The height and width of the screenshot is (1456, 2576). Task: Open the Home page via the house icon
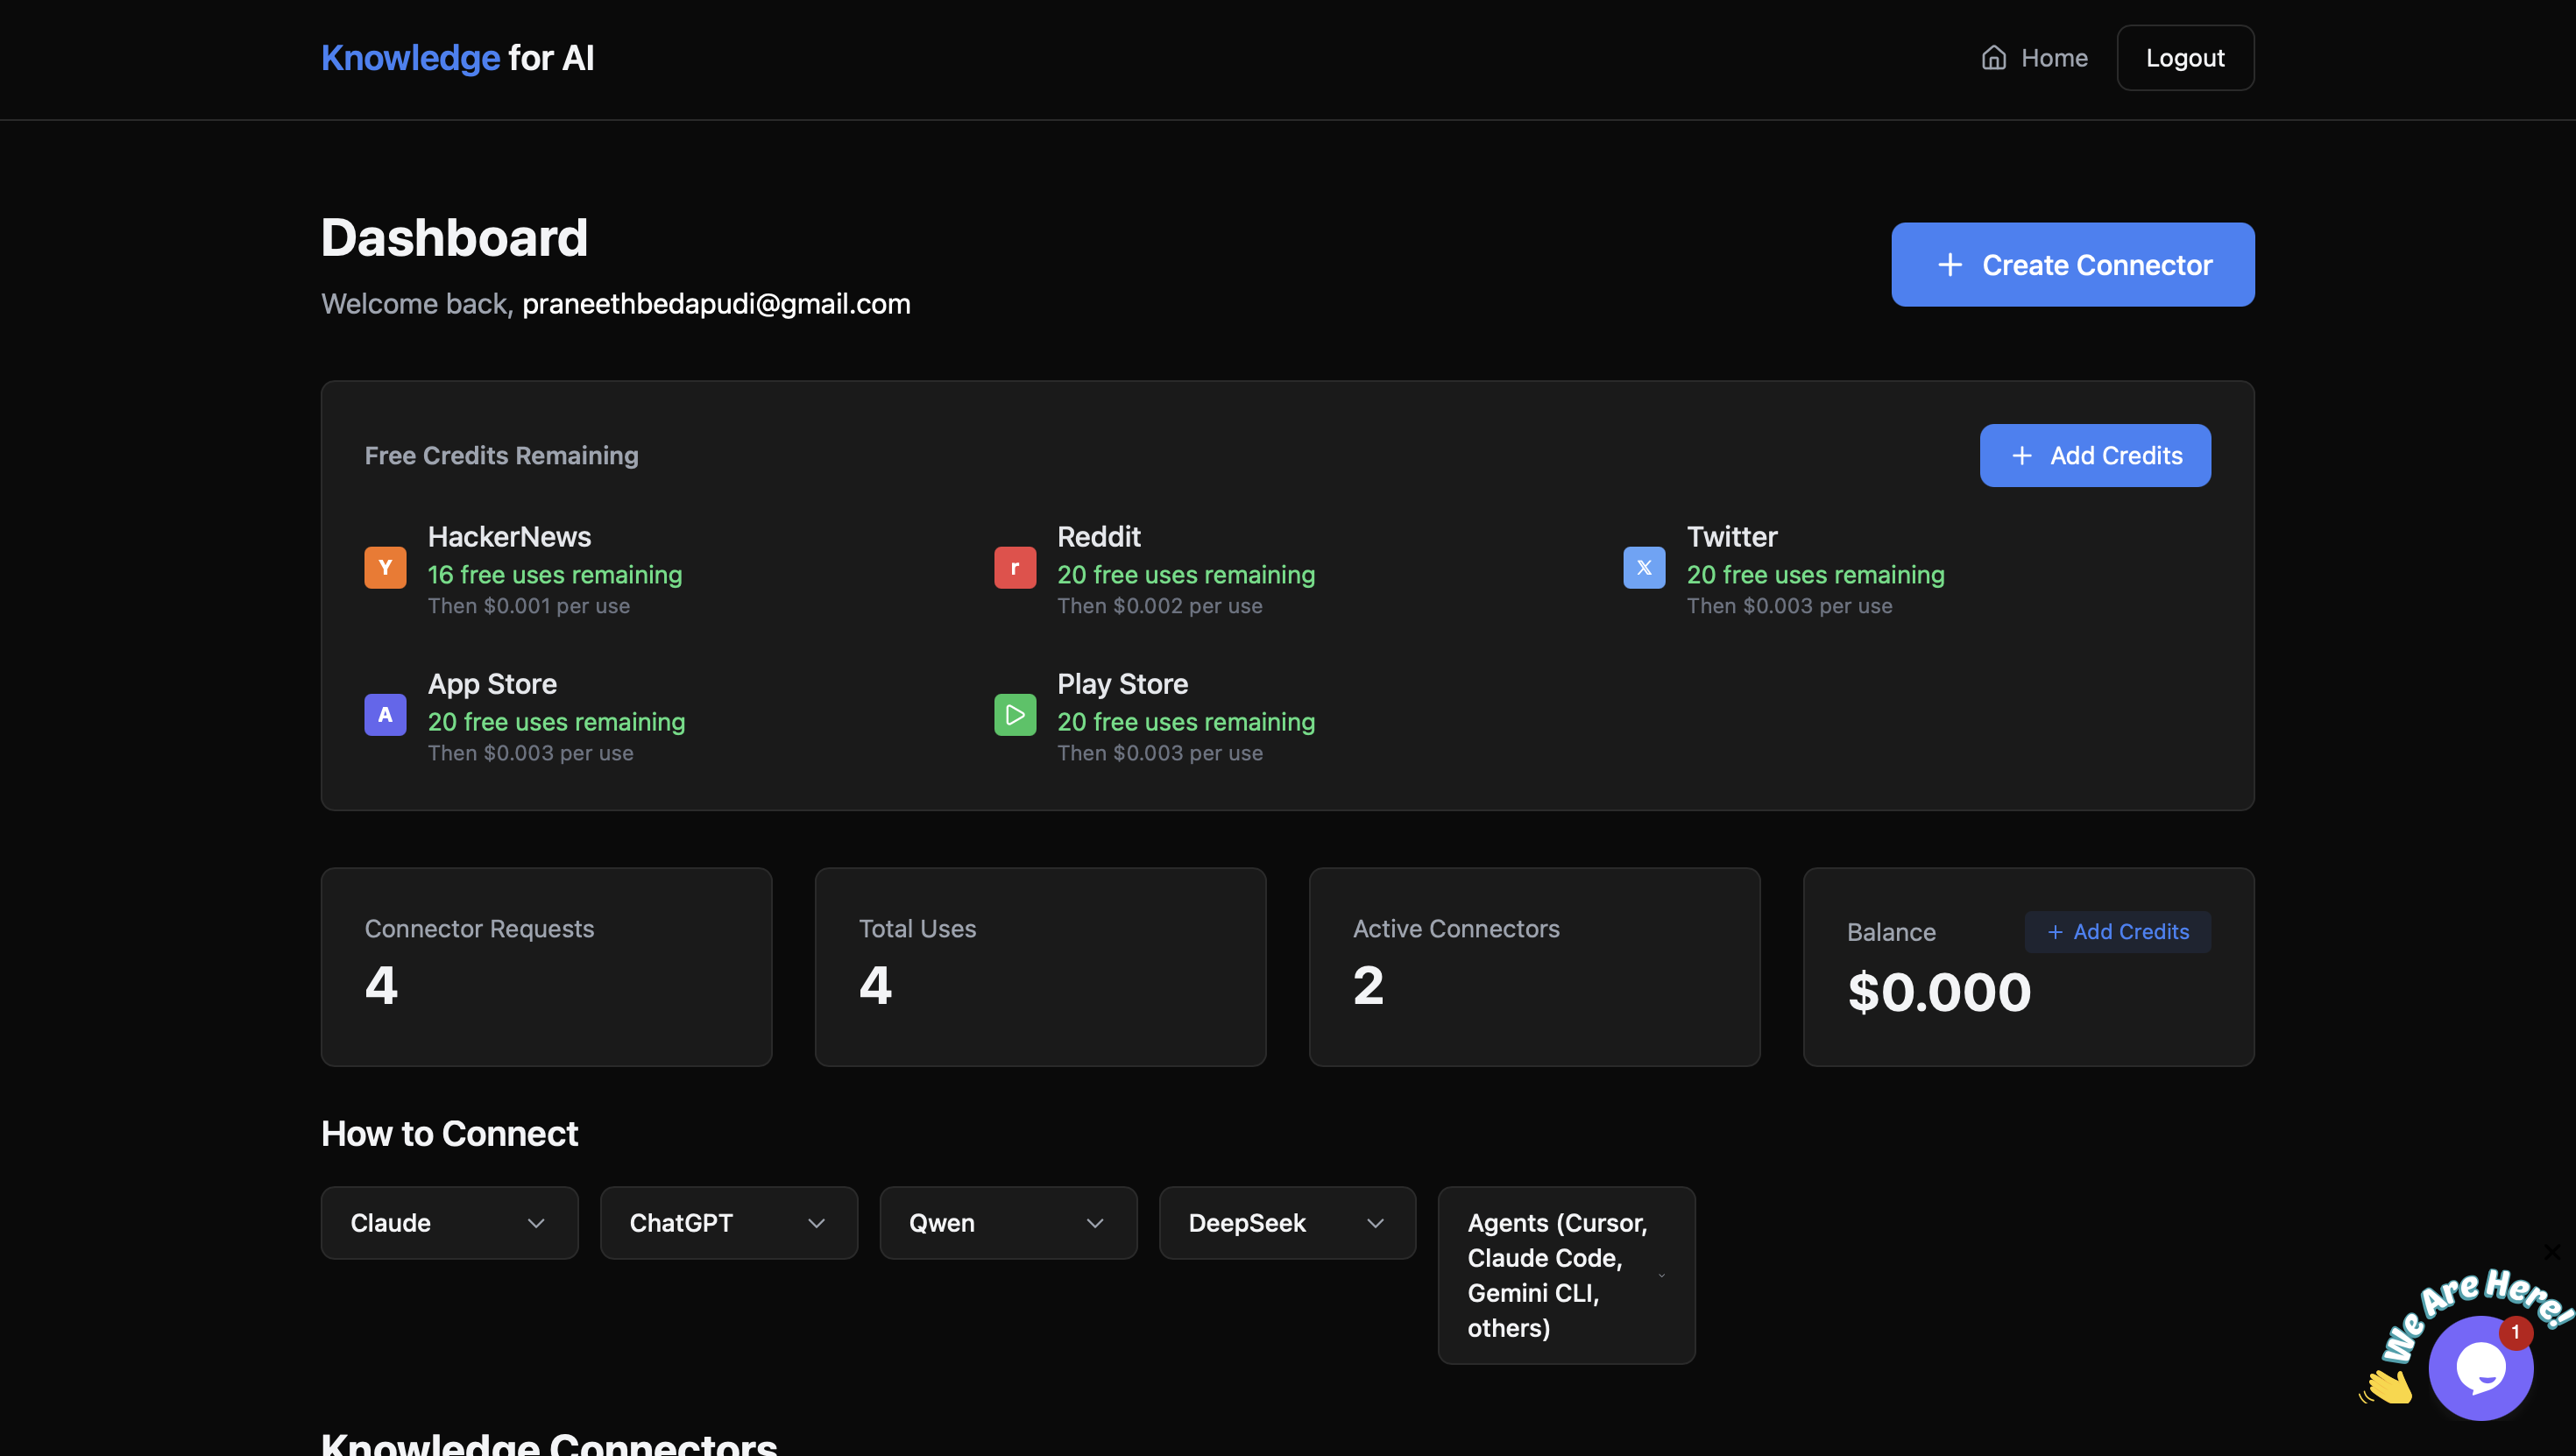coord(1993,57)
